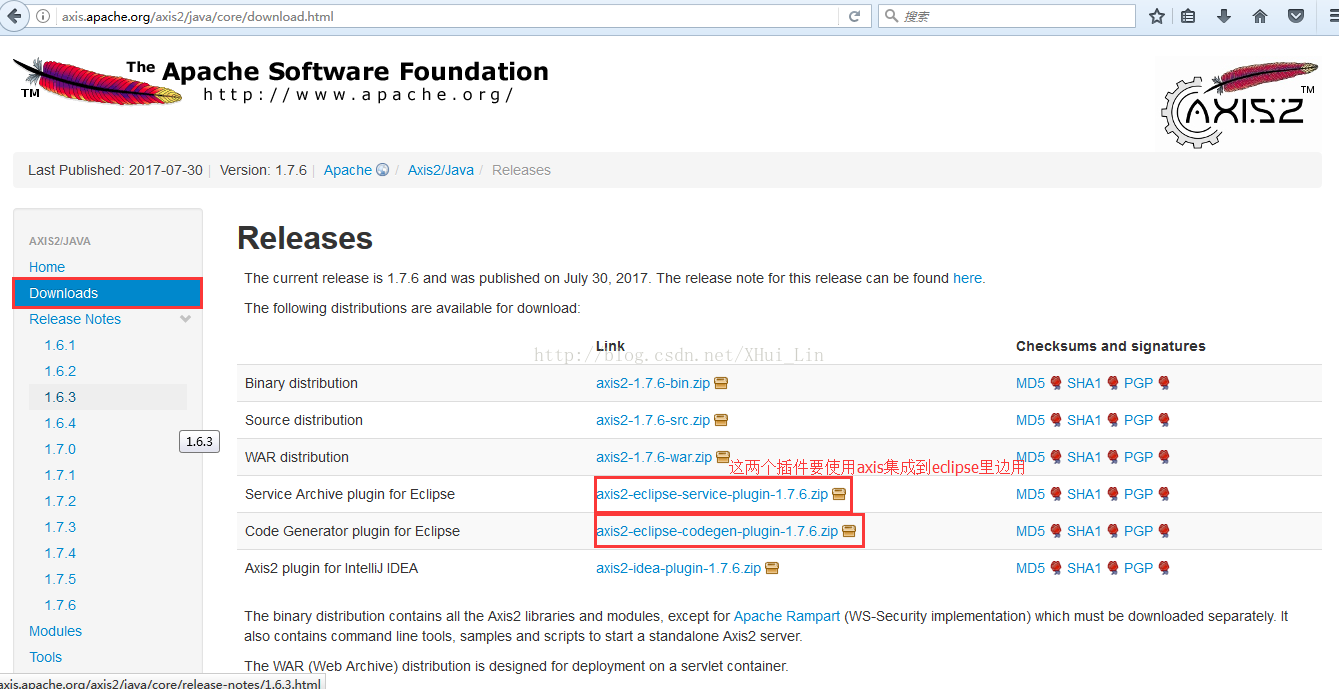Click package icon beside service-plugin zip
The image size is (1339, 689).
(x=839, y=494)
